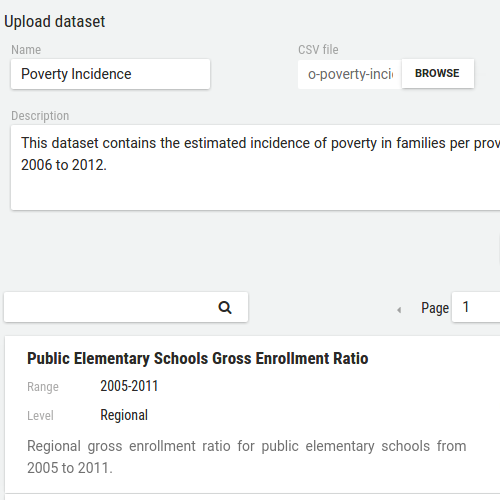500x500 pixels.
Task: Select the 2005-2011 range value
Action: (129, 386)
